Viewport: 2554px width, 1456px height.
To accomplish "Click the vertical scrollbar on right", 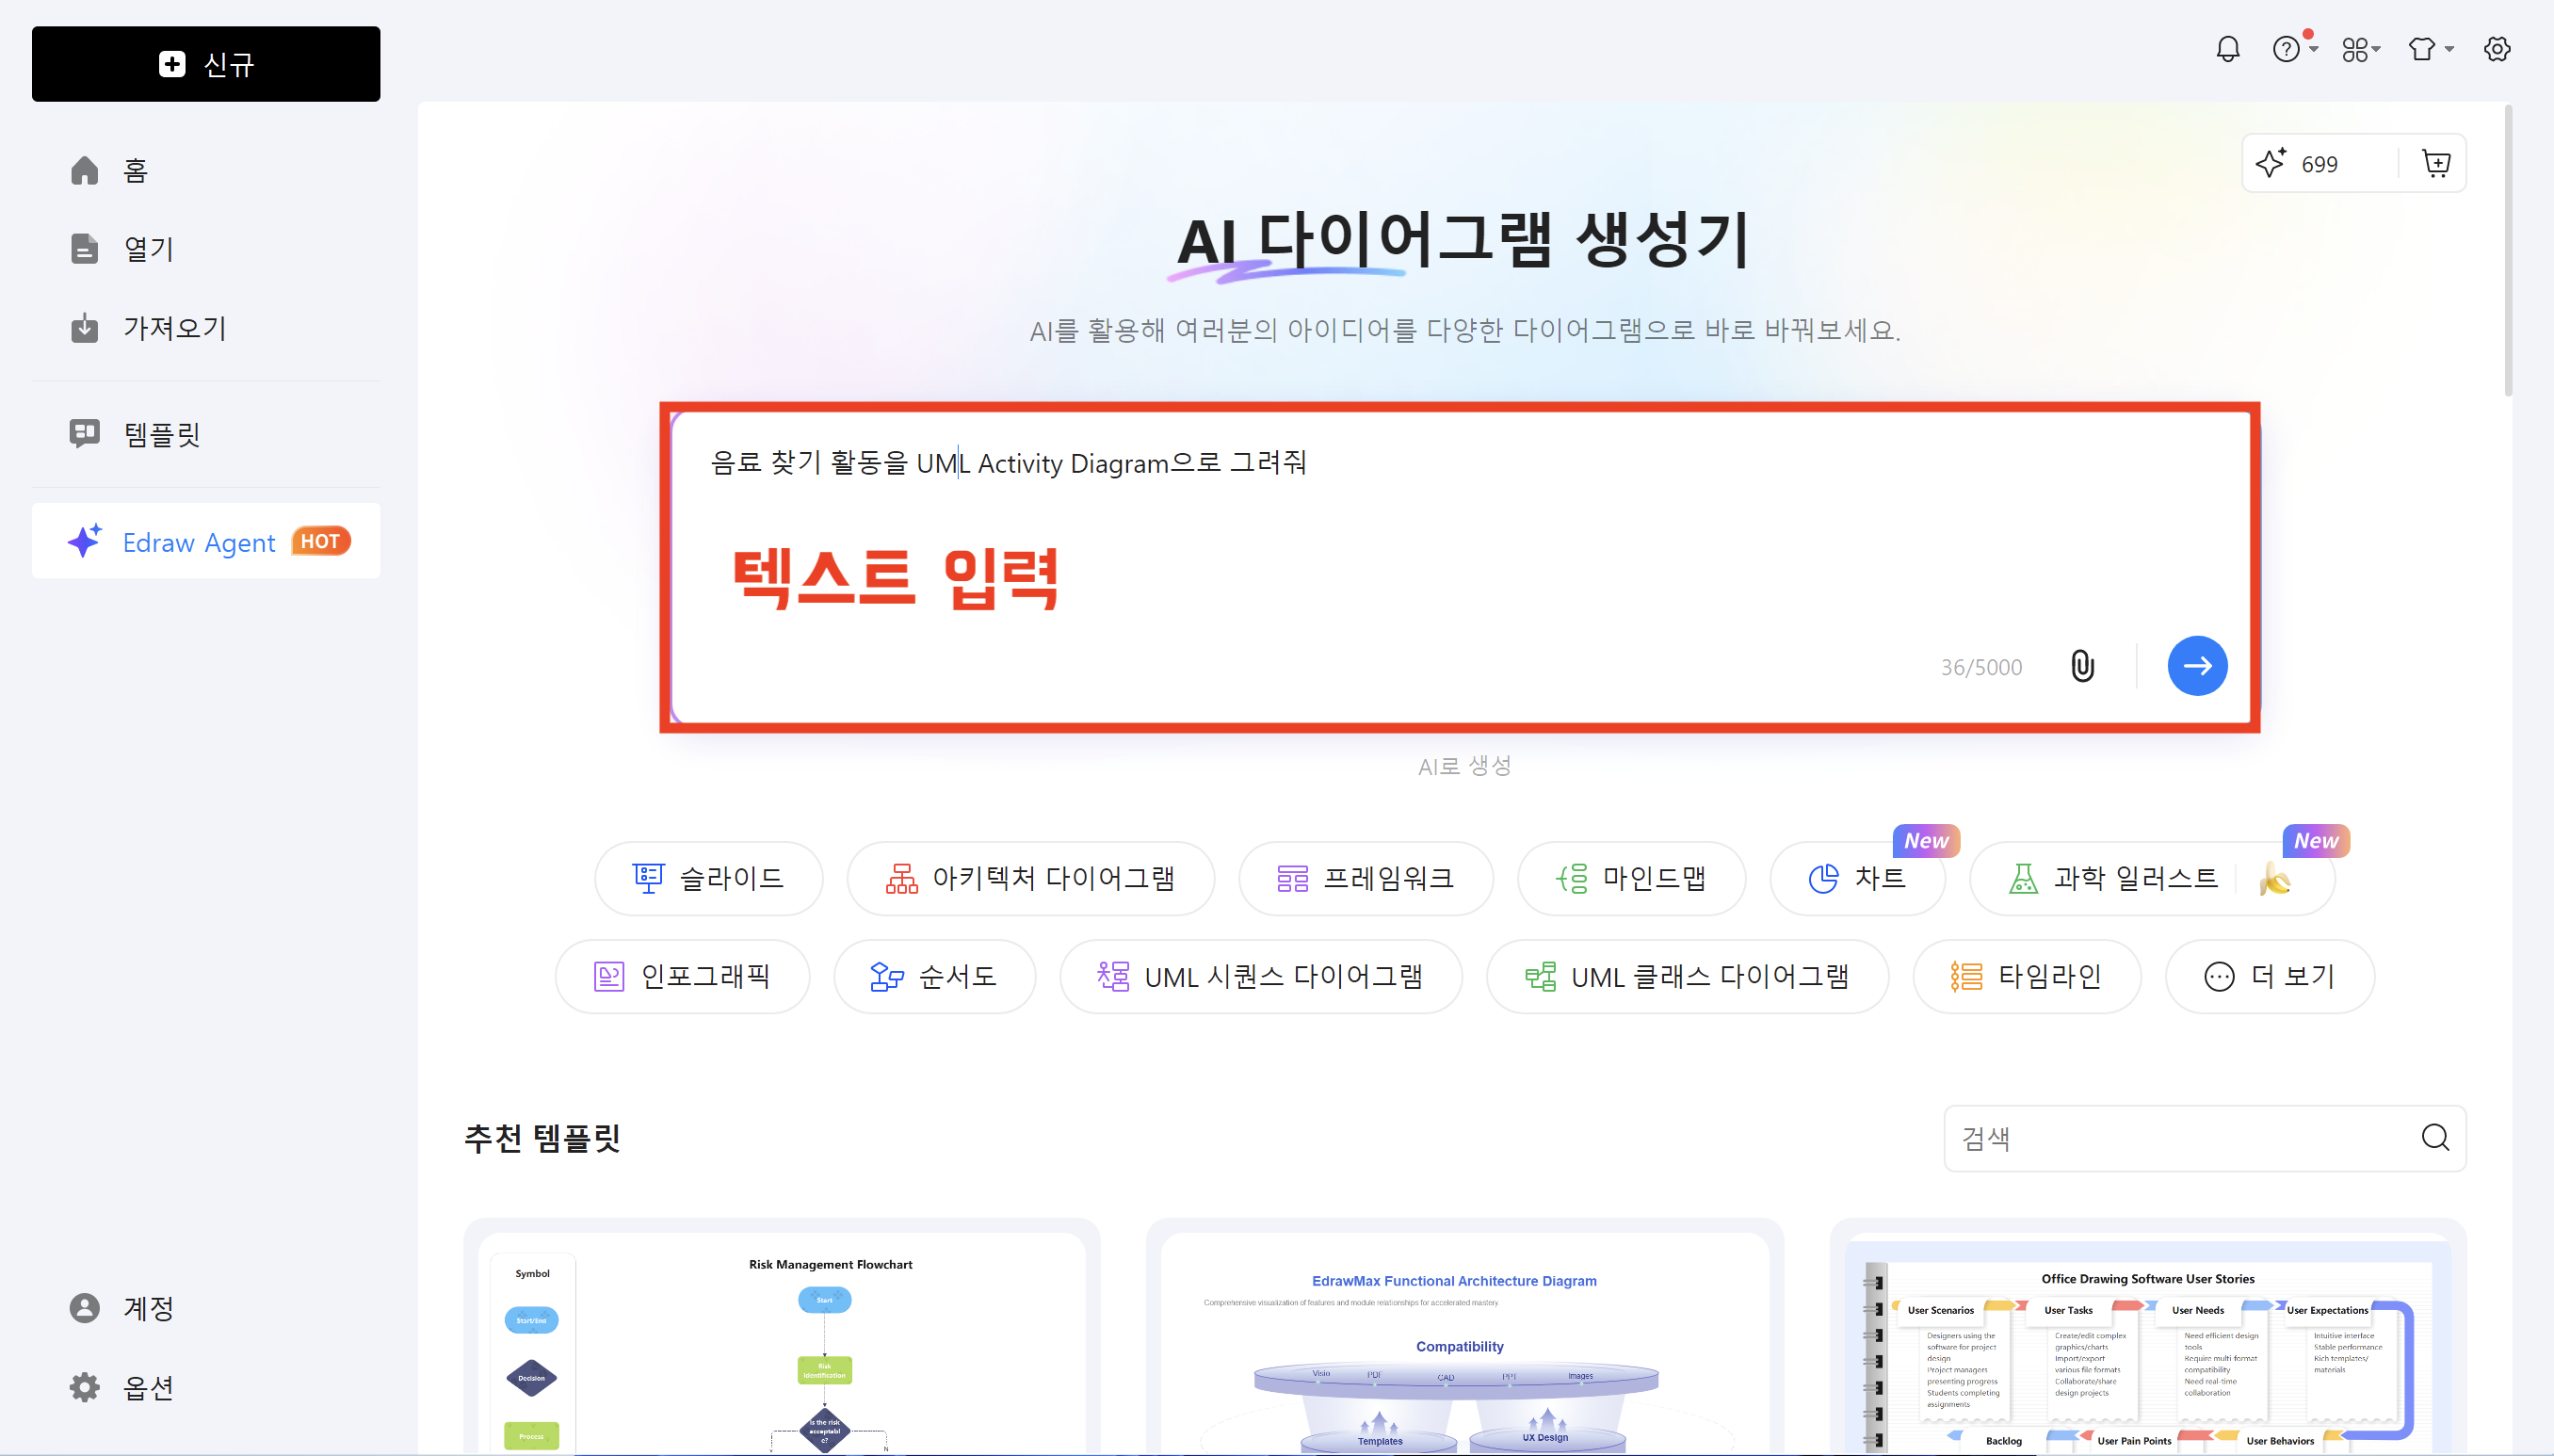I will pos(2507,250).
